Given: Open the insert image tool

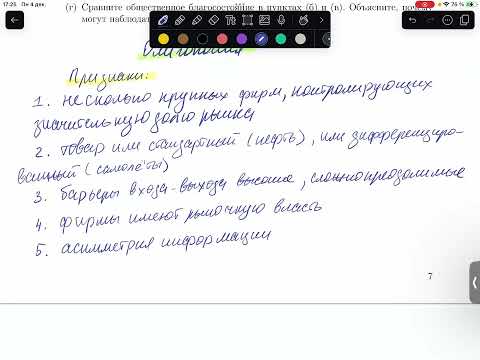Looking at the screenshot, I should pyautogui.click(x=265, y=20).
